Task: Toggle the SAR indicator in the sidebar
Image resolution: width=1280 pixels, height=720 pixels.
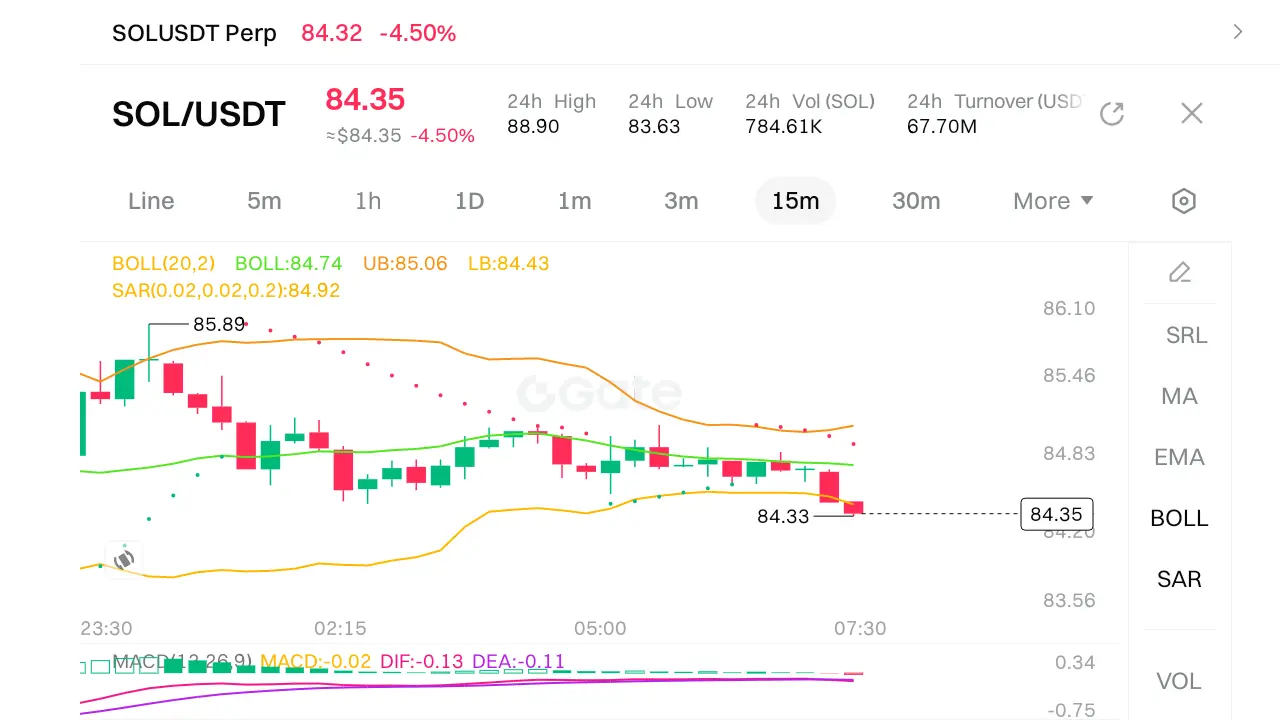Action: (x=1179, y=579)
